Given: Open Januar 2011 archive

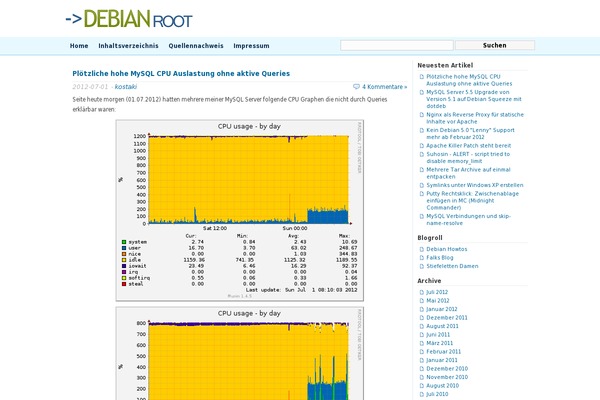Looking at the screenshot, I should (442, 360).
